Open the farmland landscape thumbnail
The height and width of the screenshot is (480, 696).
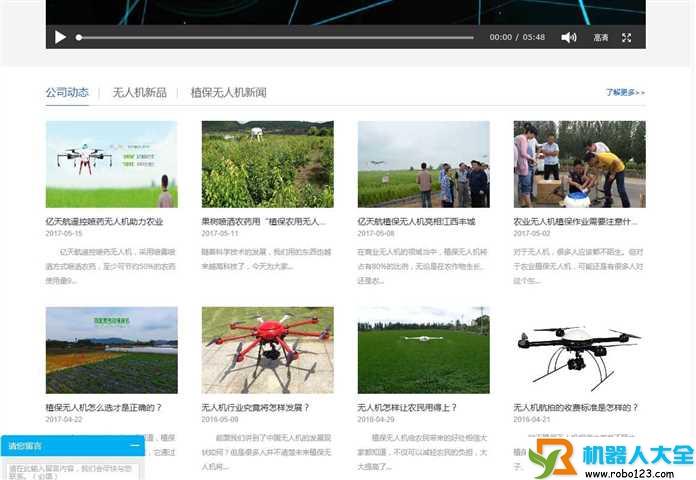[111, 350]
